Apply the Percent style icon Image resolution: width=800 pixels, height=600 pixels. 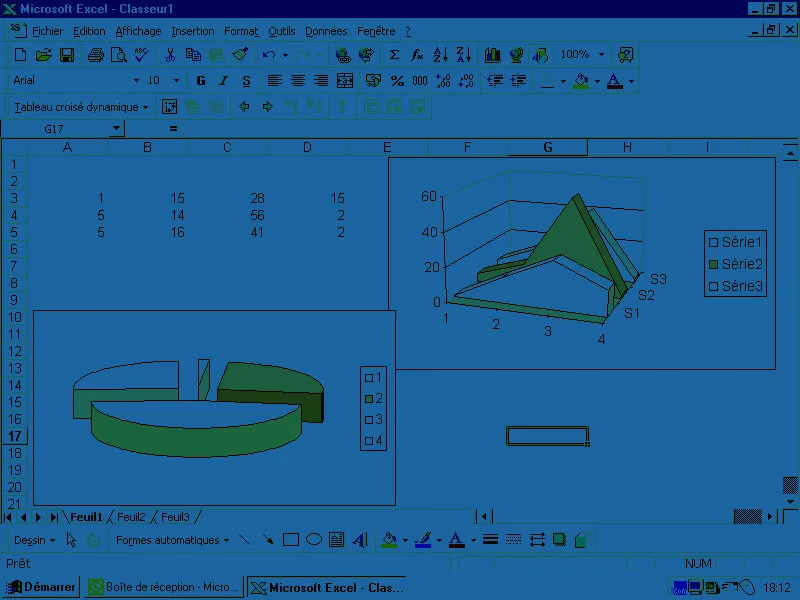[x=397, y=81]
